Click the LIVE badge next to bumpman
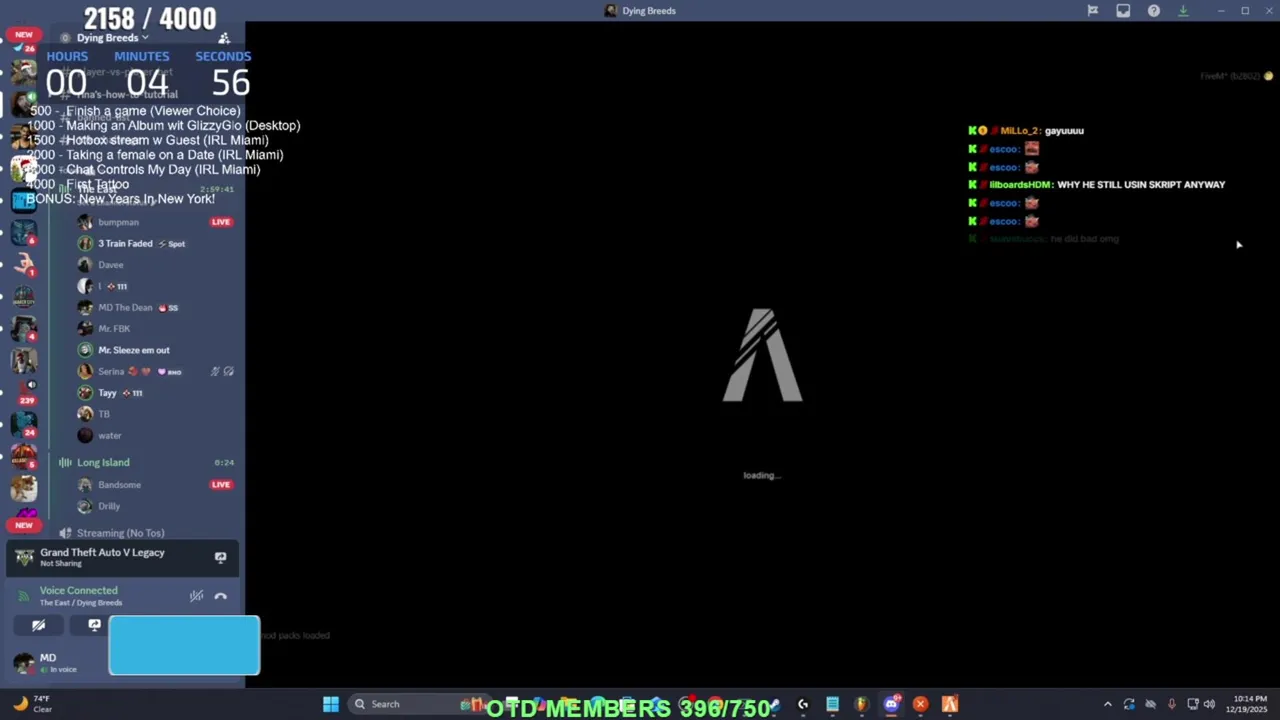 pyautogui.click(x=221, y=222)
